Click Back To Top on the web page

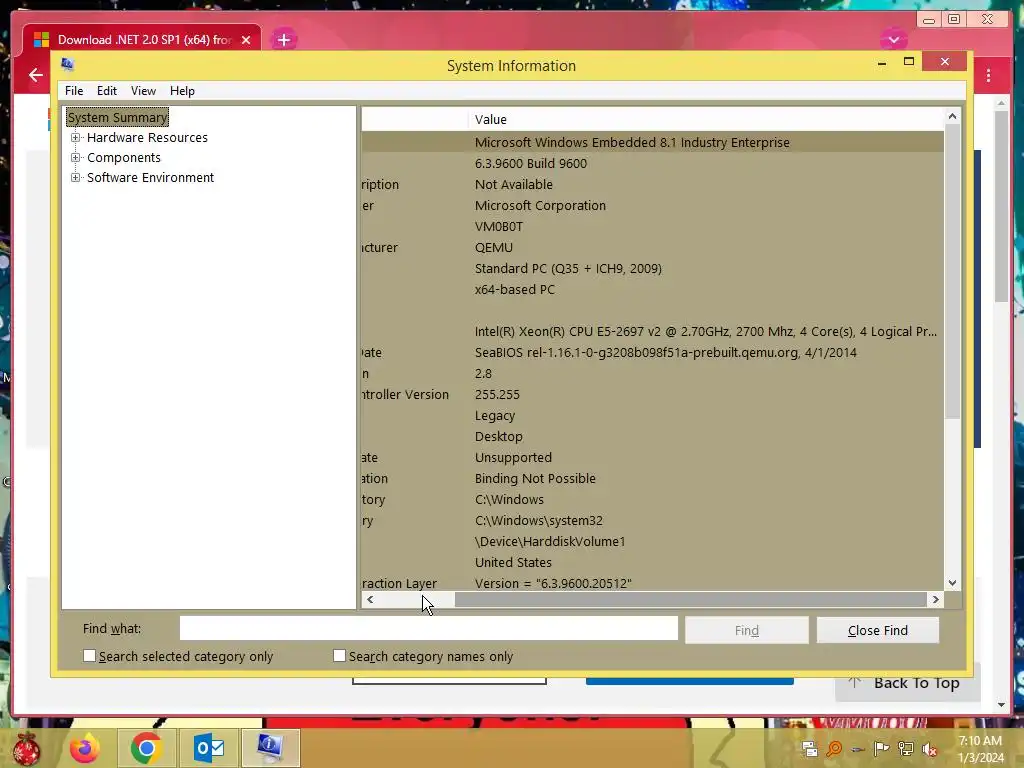click(x=908, y=683)
